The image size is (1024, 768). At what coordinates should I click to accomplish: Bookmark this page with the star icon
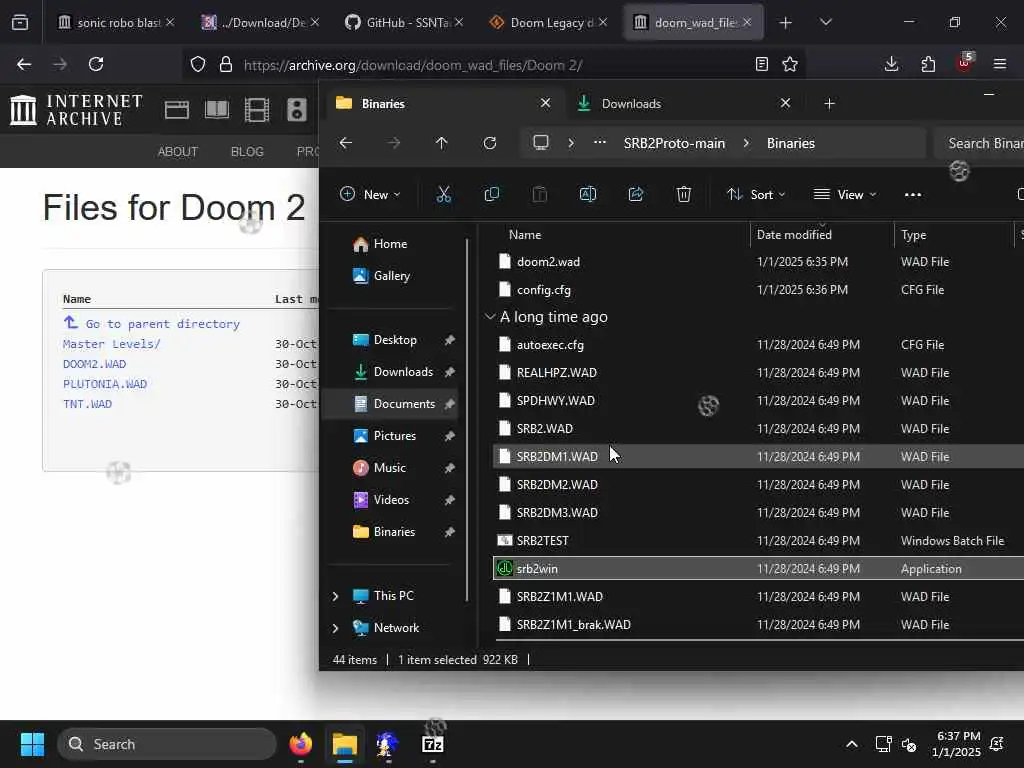tap(790, 64)
